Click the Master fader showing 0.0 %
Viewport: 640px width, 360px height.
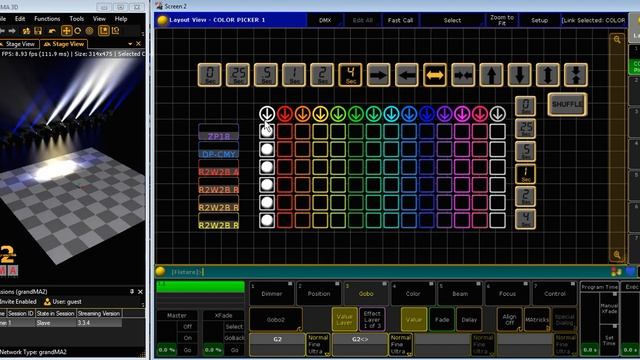[167, 350]
